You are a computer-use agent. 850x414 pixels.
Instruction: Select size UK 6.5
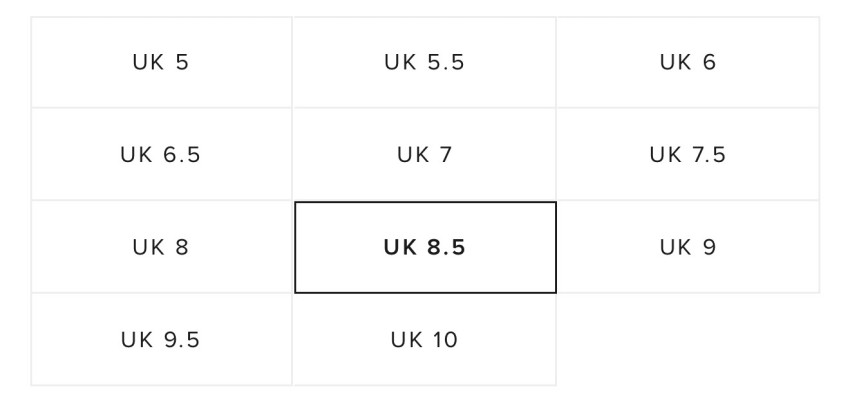point(161,155)
